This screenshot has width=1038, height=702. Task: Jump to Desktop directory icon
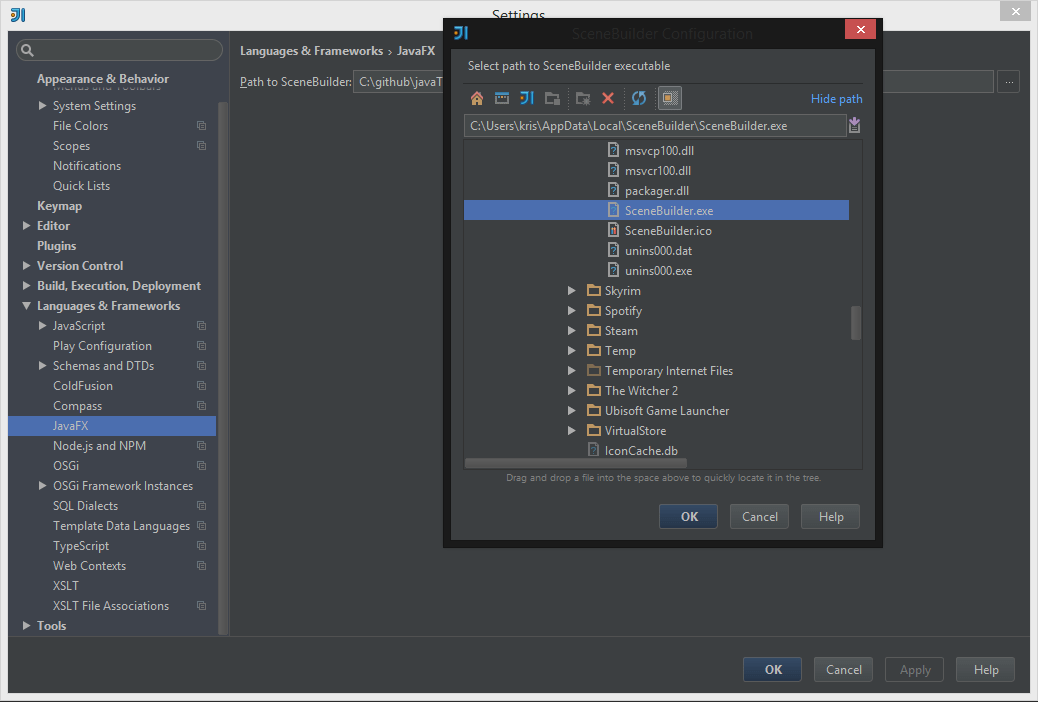[x=502, y=99]
